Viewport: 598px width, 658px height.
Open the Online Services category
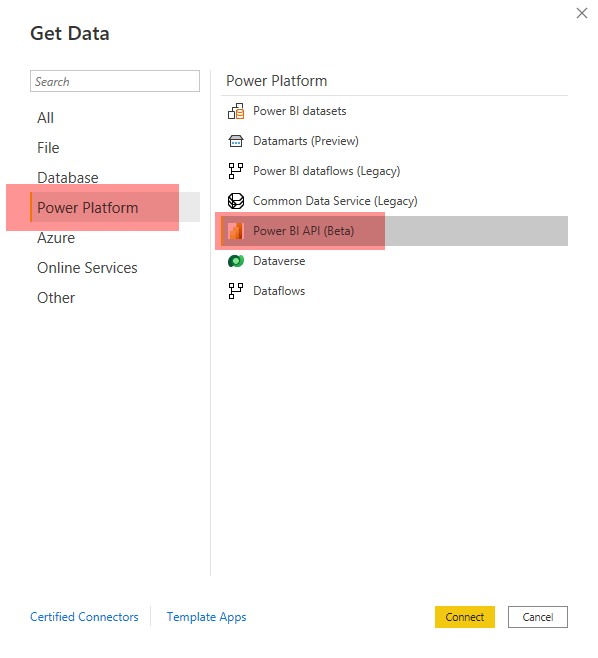(x=87, y=268)
